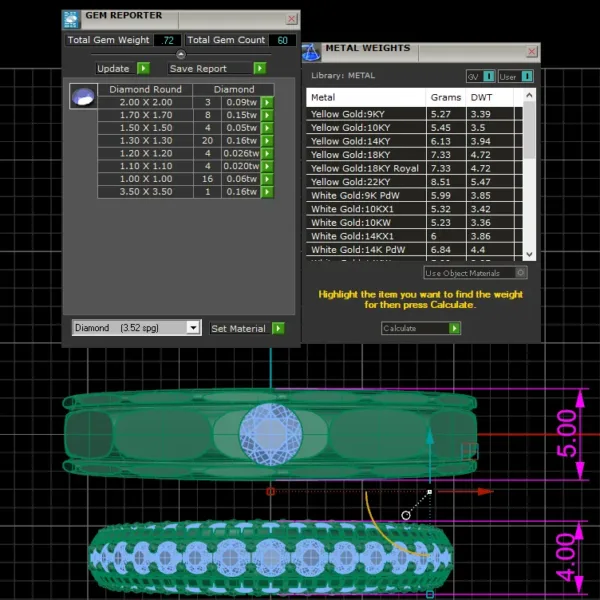The image size is (600, 600).
Task: Select the Yellow Gold:10KY row
Action: click(414, 127)
